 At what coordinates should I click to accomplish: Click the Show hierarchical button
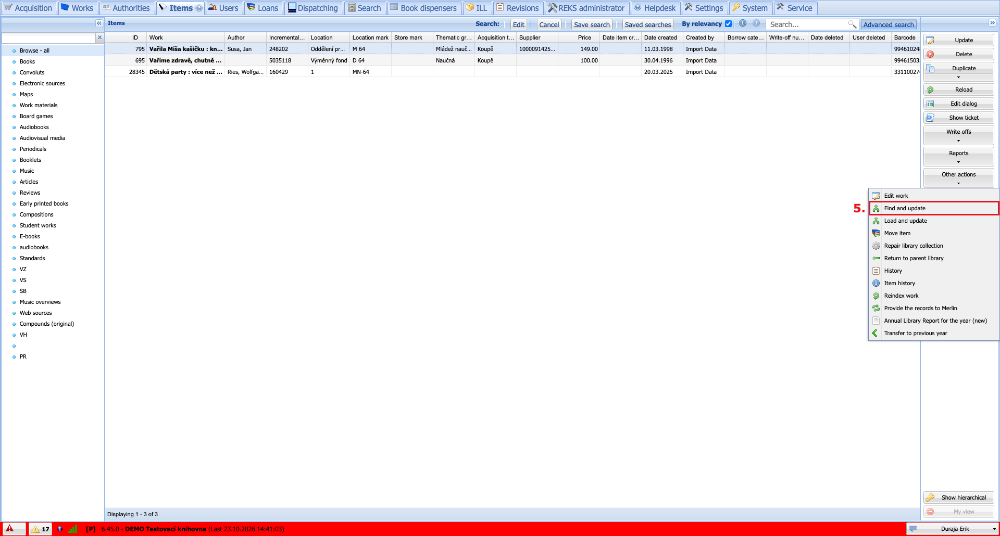pos(959,498)
